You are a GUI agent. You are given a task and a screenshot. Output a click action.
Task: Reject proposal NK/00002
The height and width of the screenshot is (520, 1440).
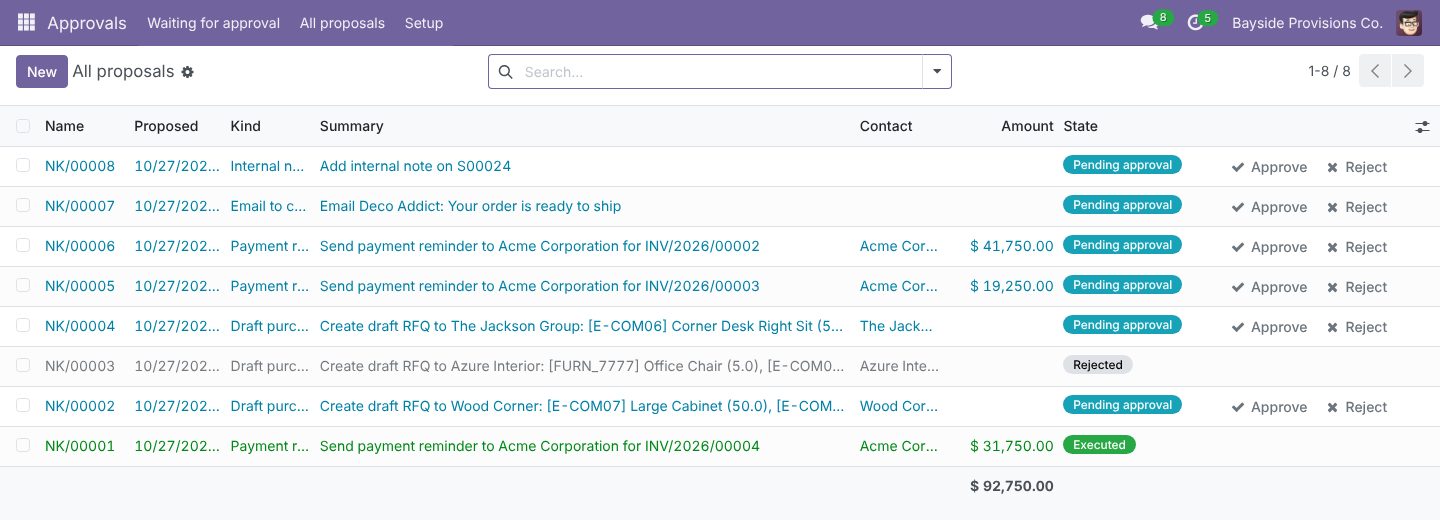(1357, 407)
